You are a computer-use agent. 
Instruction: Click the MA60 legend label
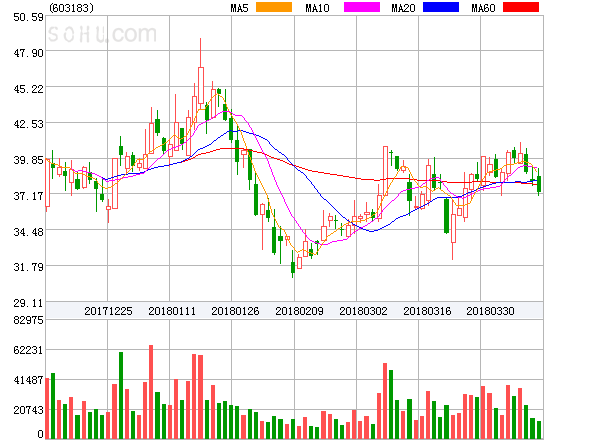tap(483, 8)
